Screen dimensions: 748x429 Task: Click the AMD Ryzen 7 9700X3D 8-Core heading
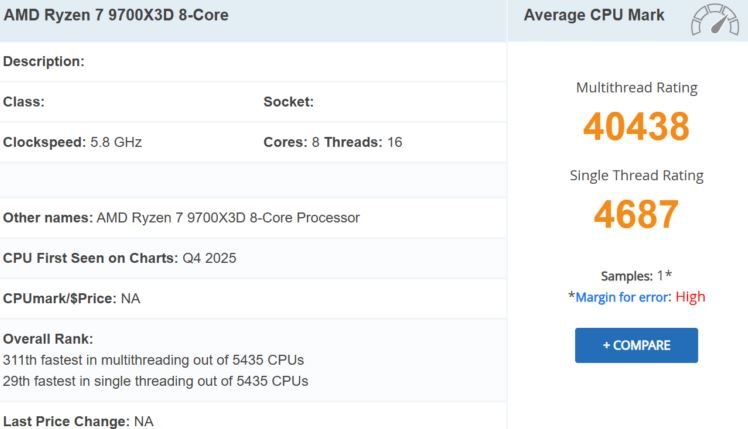pyautogui.click(x=116, y=16)
